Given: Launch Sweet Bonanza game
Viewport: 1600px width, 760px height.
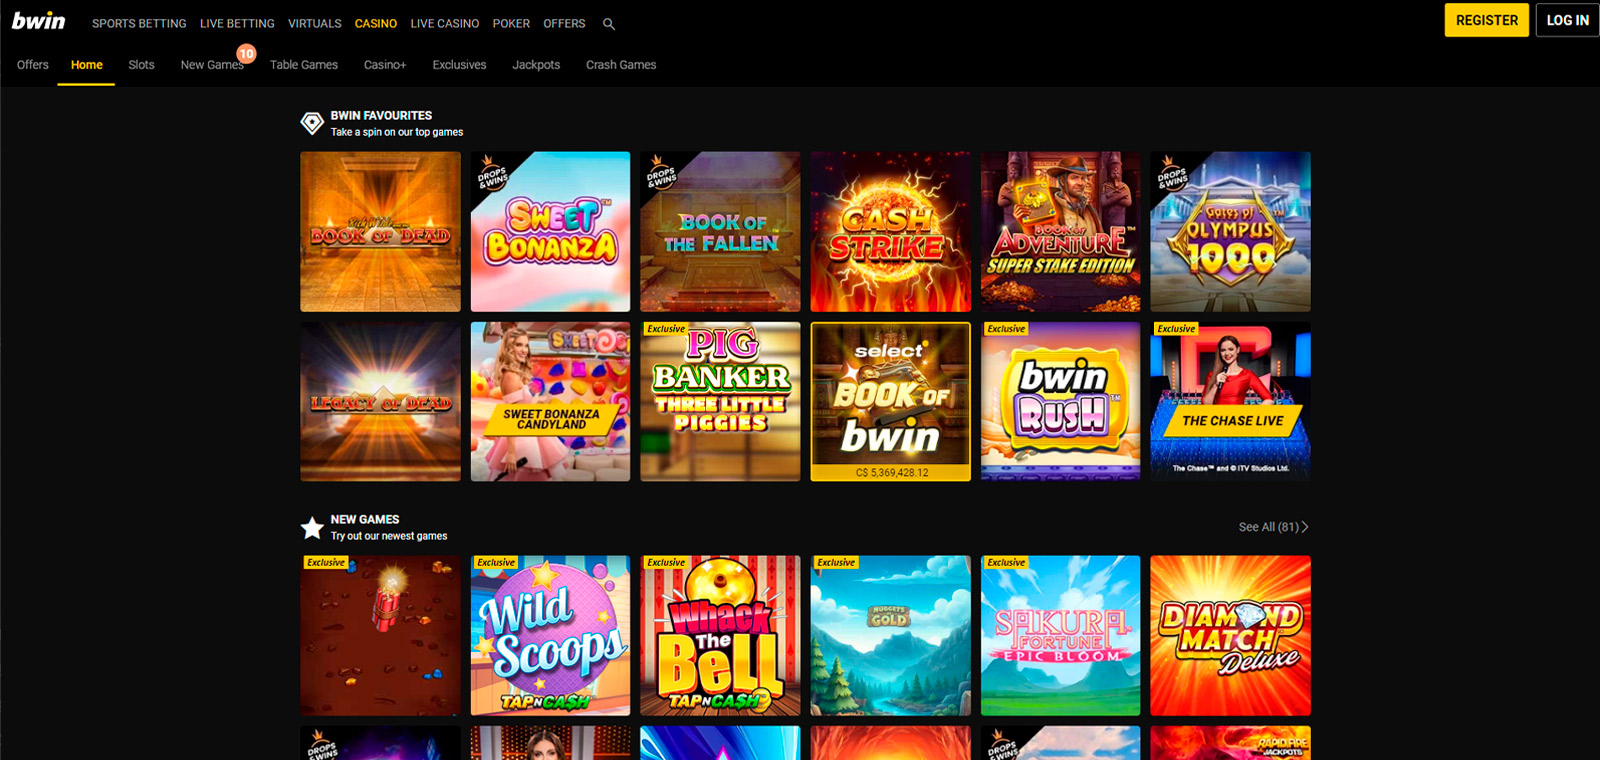Looking at the screenshot, I should [551, 232].
